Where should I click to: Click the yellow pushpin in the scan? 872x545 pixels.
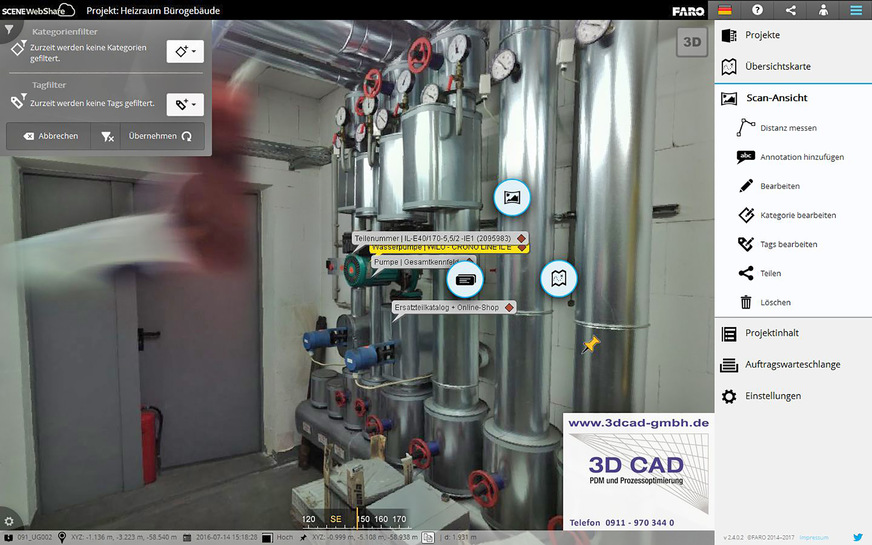(x=591, y=344)
